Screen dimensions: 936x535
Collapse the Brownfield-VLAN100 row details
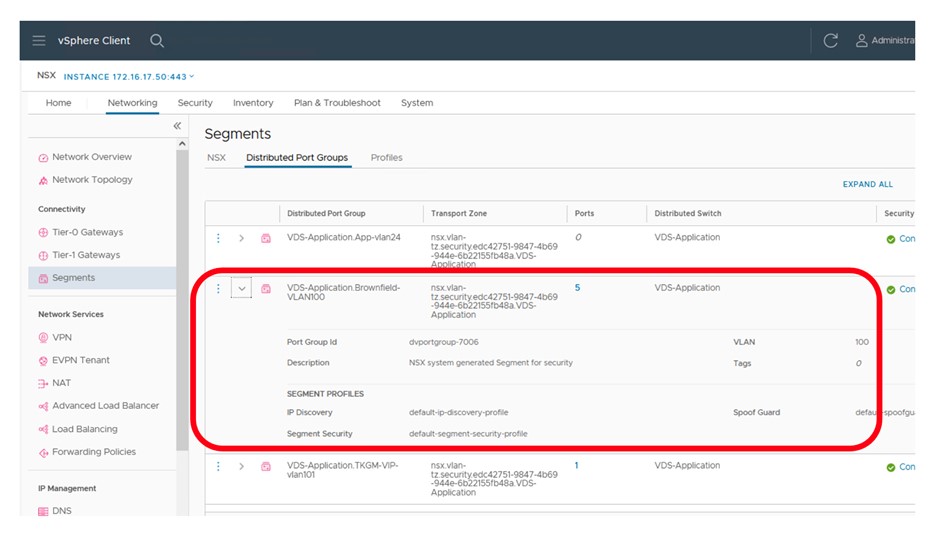click(241, 288)
